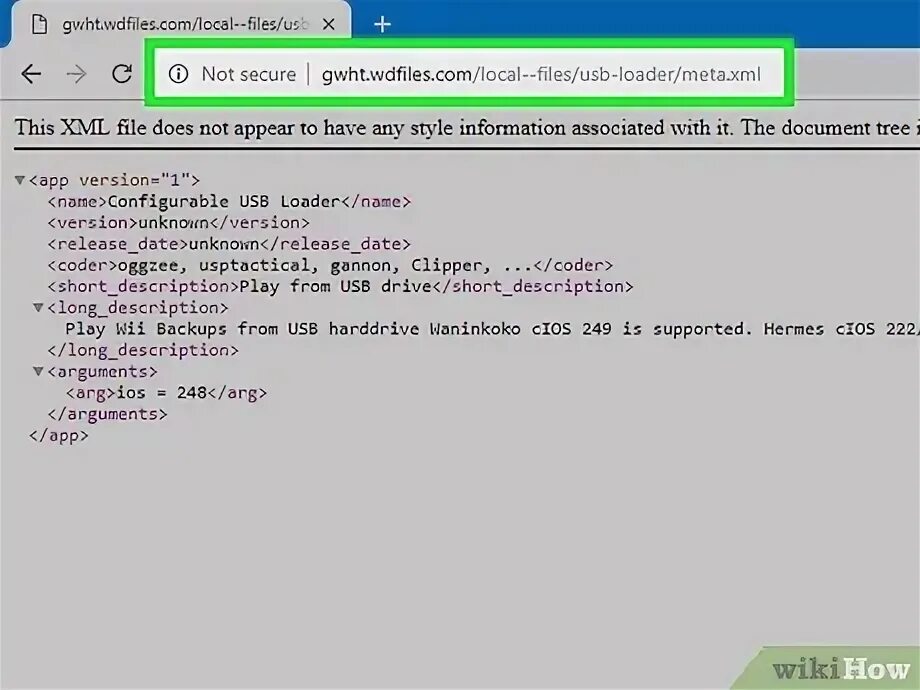Collapse the long_description node
The image size is (920, 690).
38,307
